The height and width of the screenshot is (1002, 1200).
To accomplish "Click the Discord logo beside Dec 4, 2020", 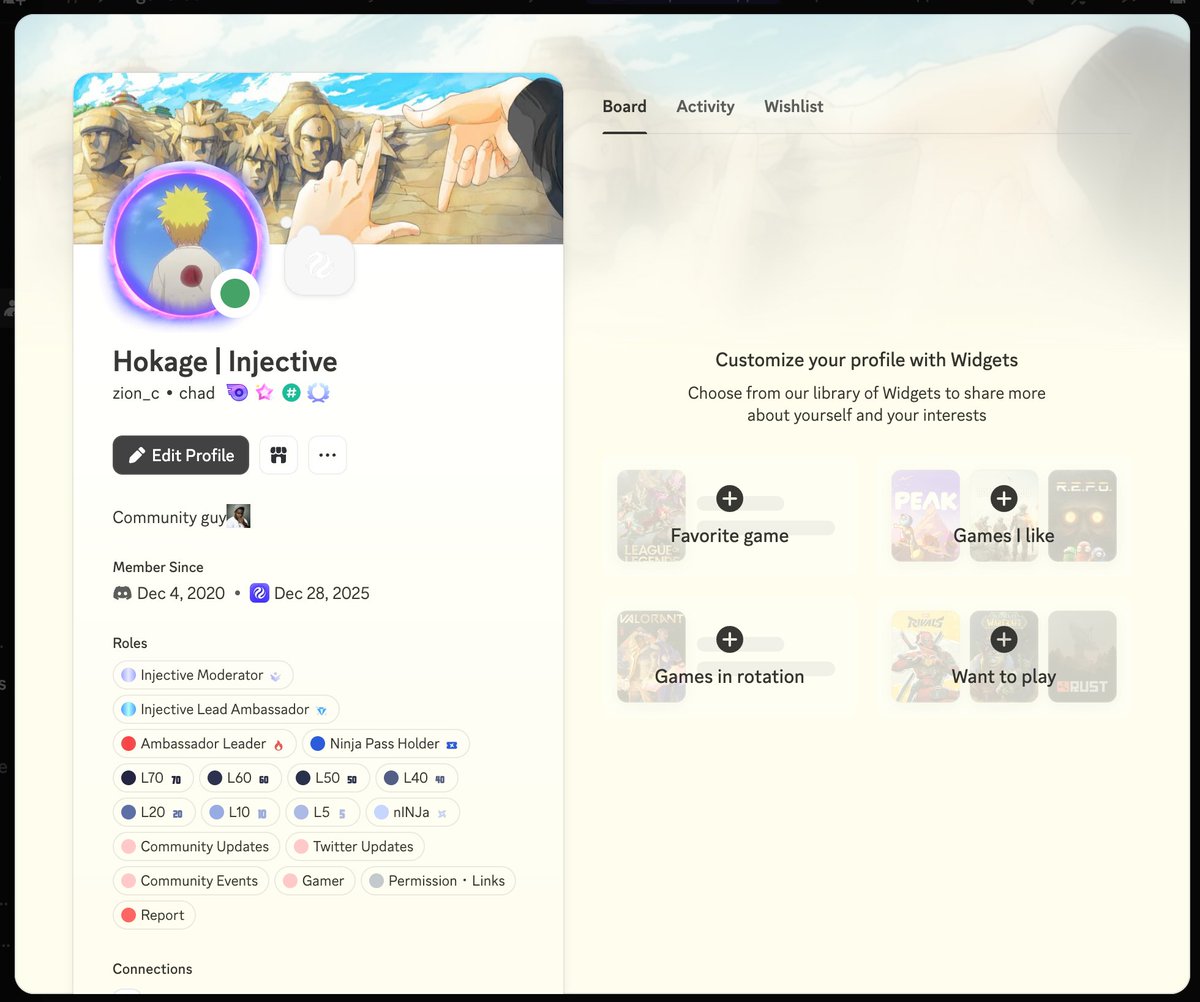I will tap(122, 593).
